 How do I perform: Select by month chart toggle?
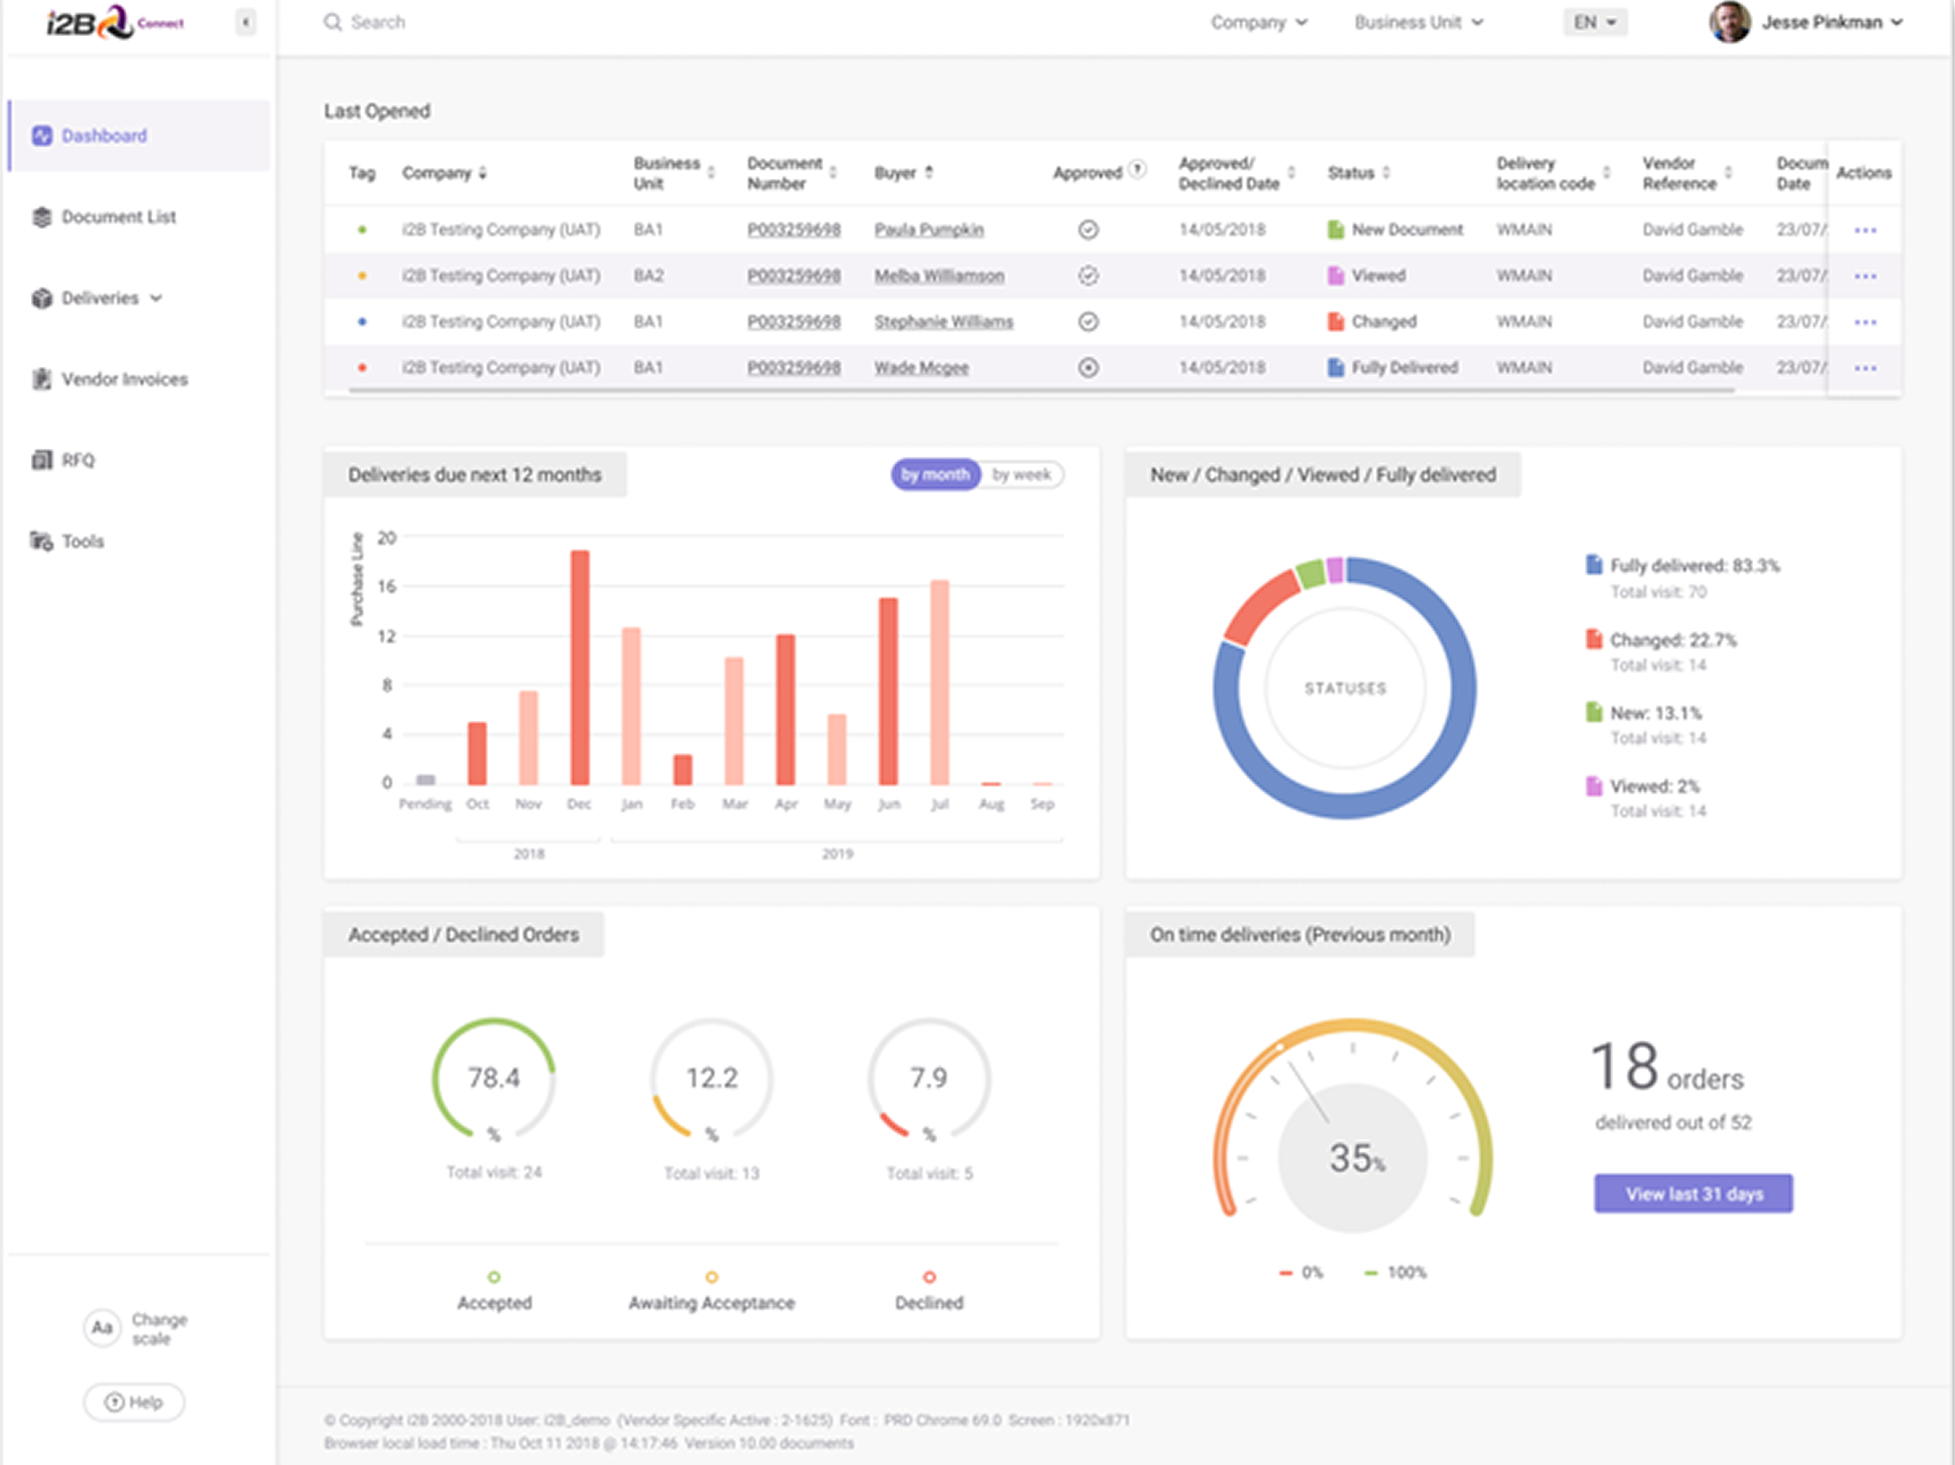pos(935,475)
